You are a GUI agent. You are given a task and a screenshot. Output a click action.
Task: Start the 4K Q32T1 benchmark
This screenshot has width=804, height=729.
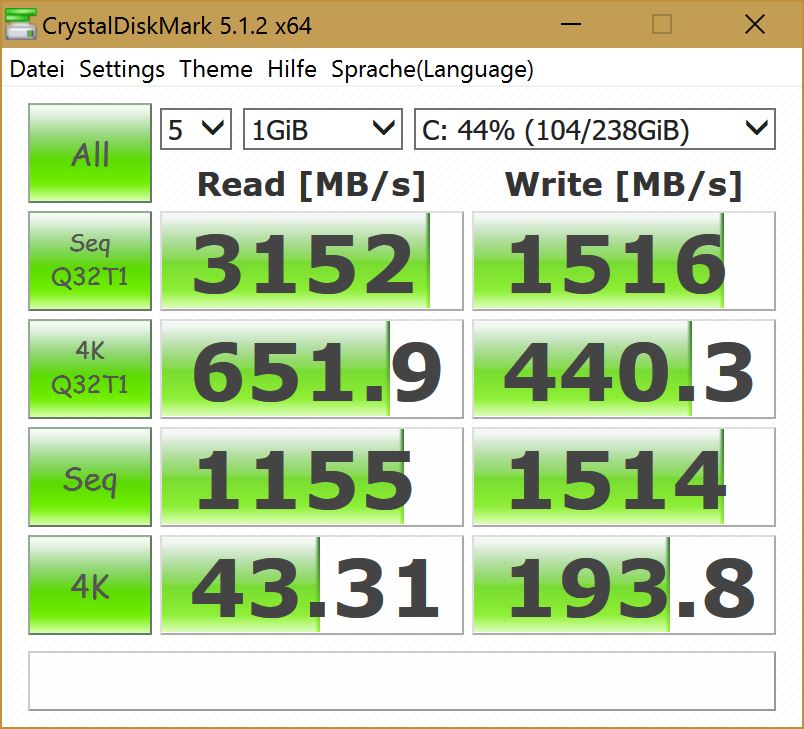coord(90,369)
